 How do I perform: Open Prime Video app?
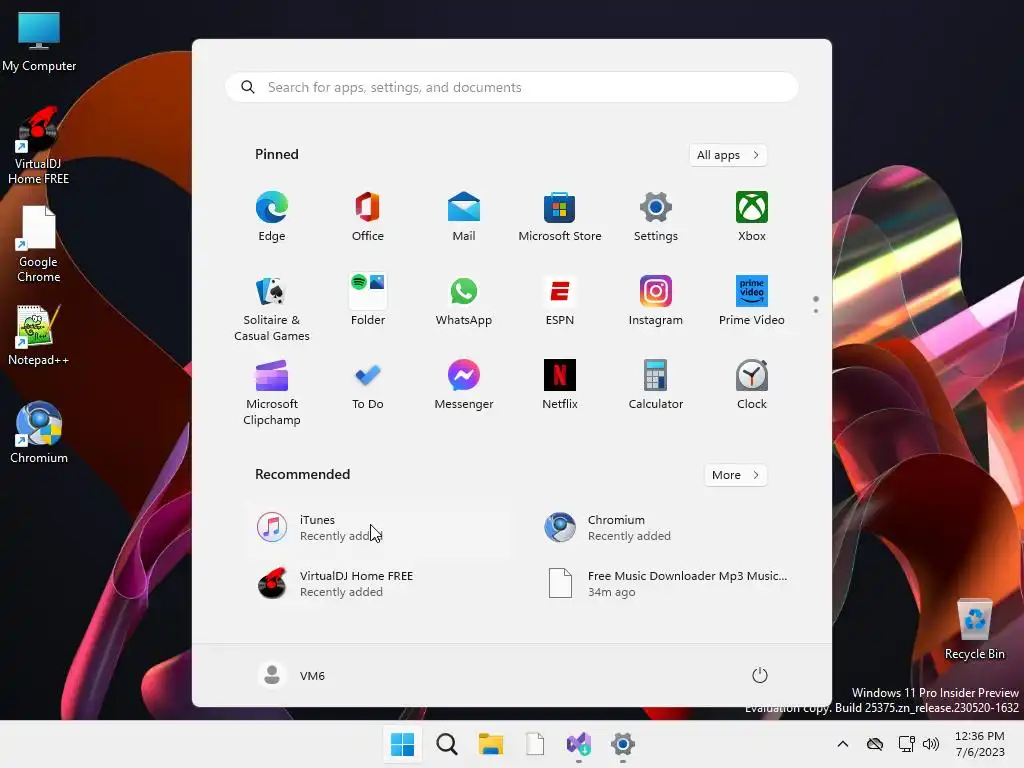752,300
